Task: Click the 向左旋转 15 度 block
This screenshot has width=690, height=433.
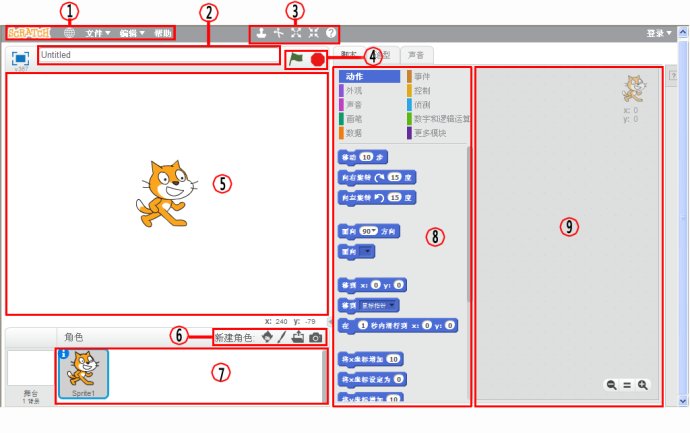Action: (377, 198)
